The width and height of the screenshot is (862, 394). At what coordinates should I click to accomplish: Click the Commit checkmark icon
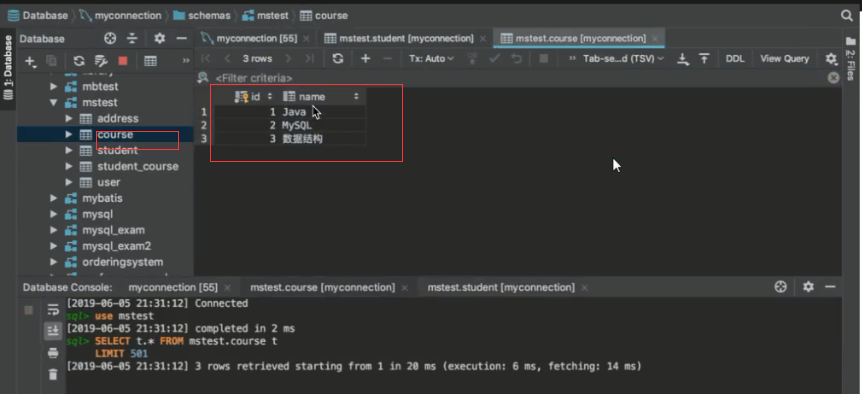click(495, 58)
